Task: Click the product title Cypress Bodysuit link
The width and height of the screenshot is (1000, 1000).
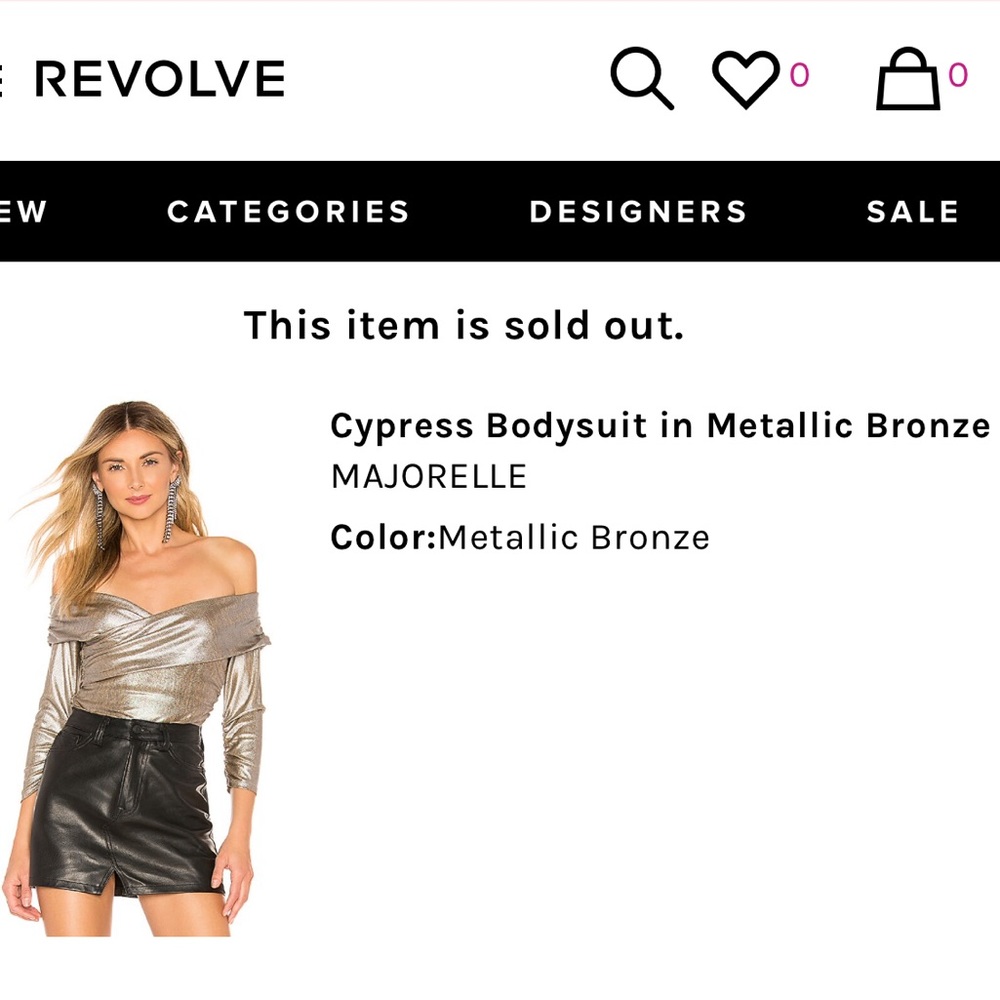Action: pos(659,426)
